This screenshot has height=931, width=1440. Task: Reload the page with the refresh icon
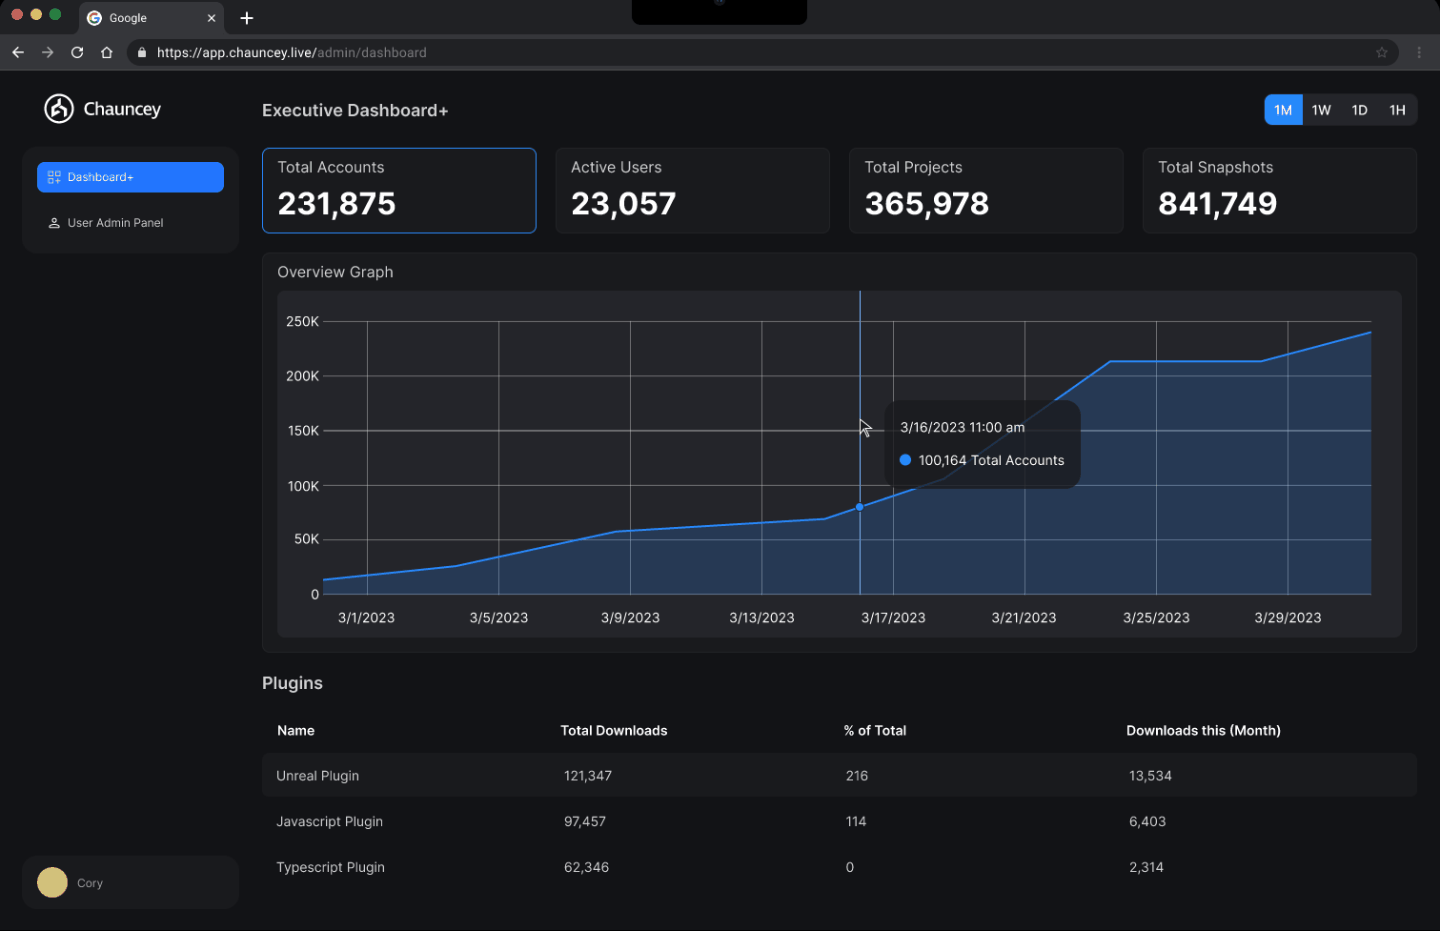77,52
